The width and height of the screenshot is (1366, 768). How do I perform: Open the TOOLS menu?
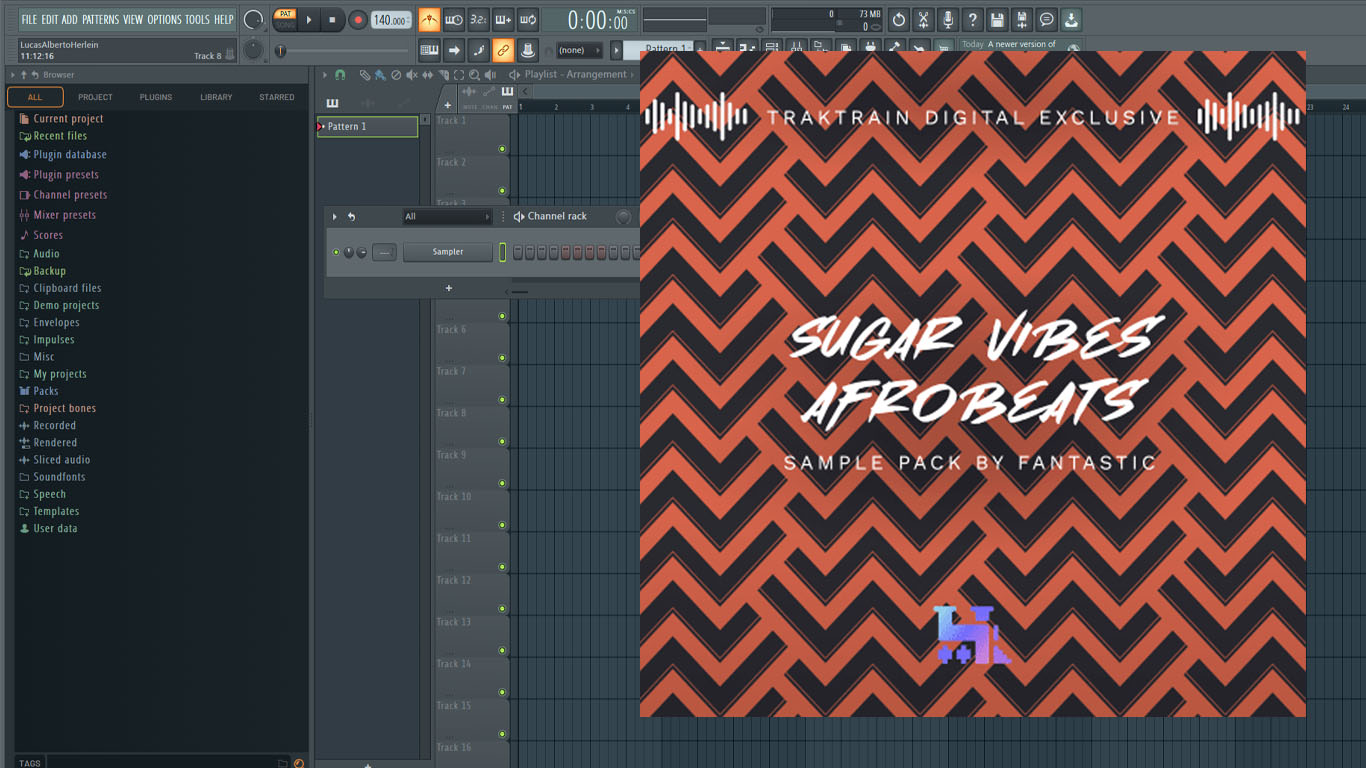pos(197,19)
